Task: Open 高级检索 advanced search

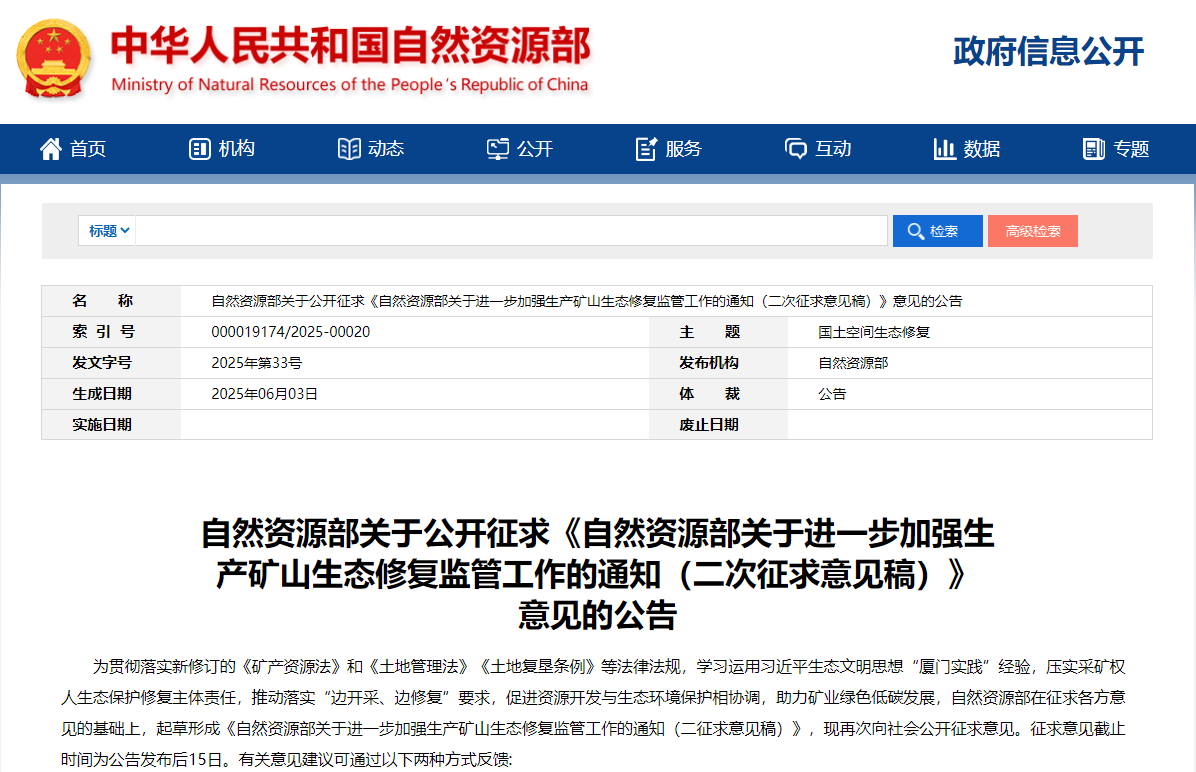Action: 1032,231
